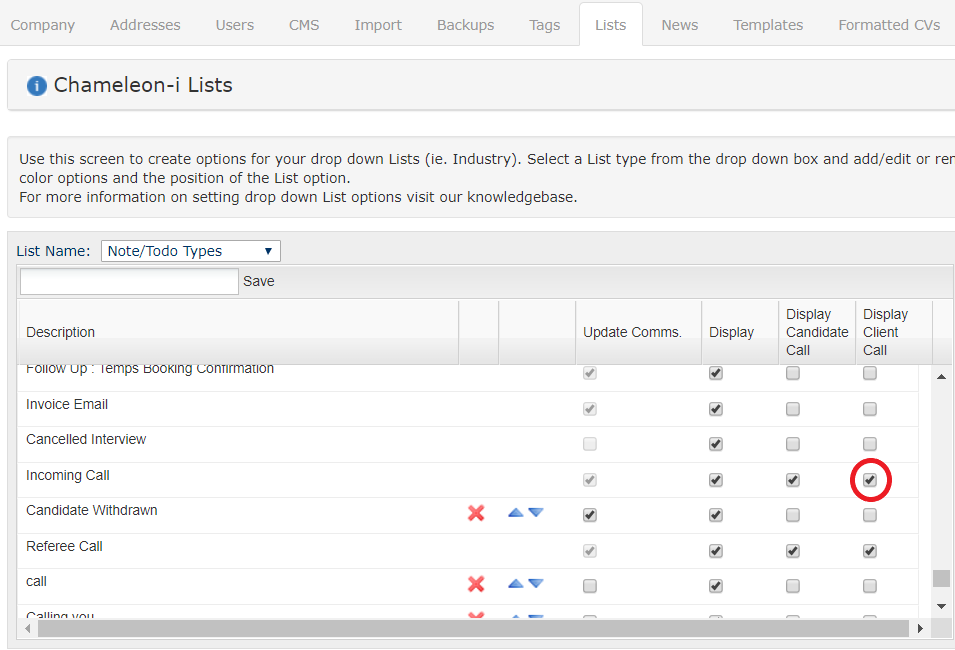955x650 pixels.
Task: Click the horizontal scrollbar thumb
Action: coord(473,628)
